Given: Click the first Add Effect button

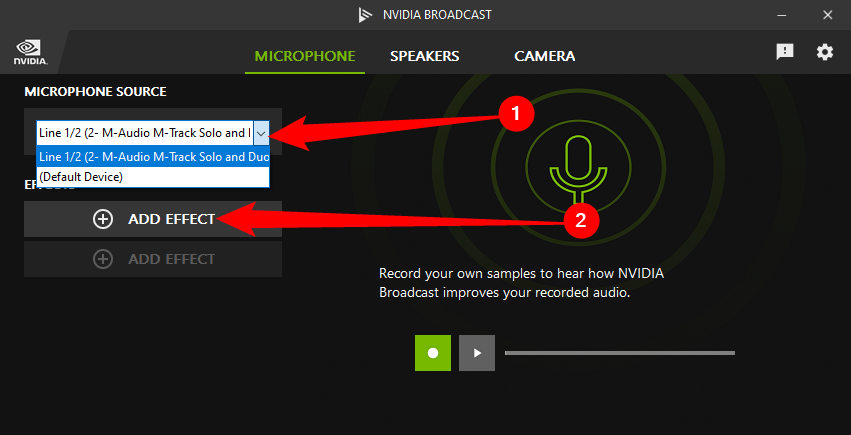Looking at the screenshot, I should coord(153,219).
